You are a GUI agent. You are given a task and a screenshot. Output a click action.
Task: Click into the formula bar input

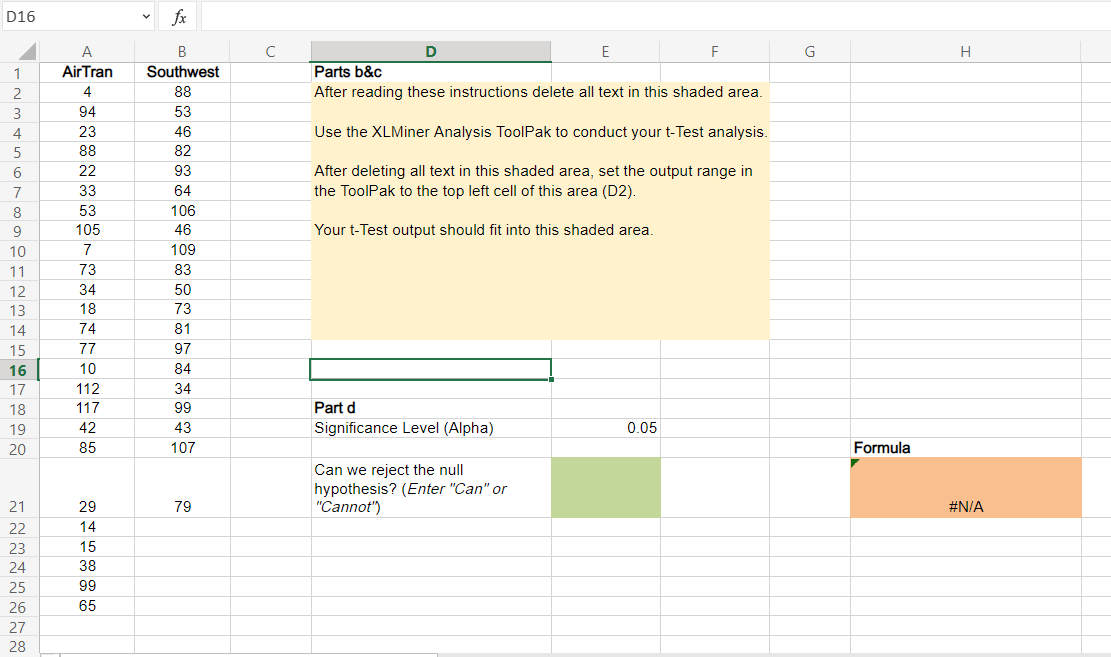click(x=655, y=16)
